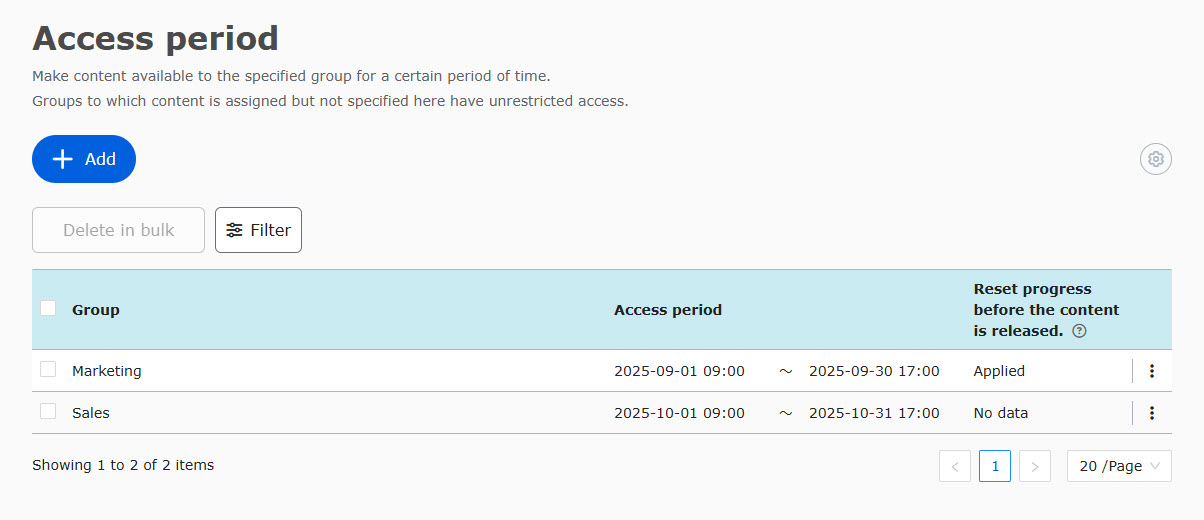Toggle the select-all checkbox in header
The image size is (1204, 520).
click(48, 308)
